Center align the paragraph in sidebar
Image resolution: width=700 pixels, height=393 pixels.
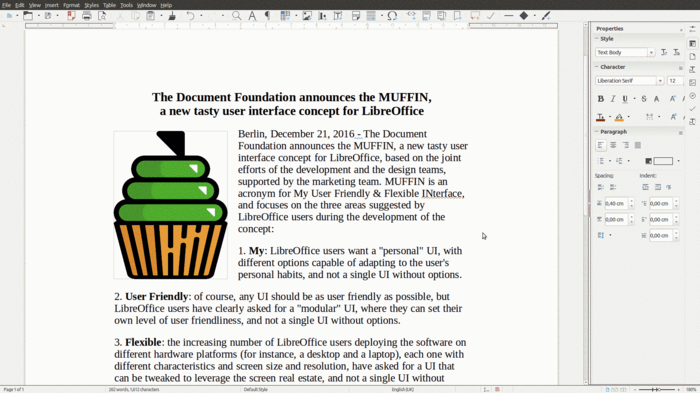coord(613,145)
